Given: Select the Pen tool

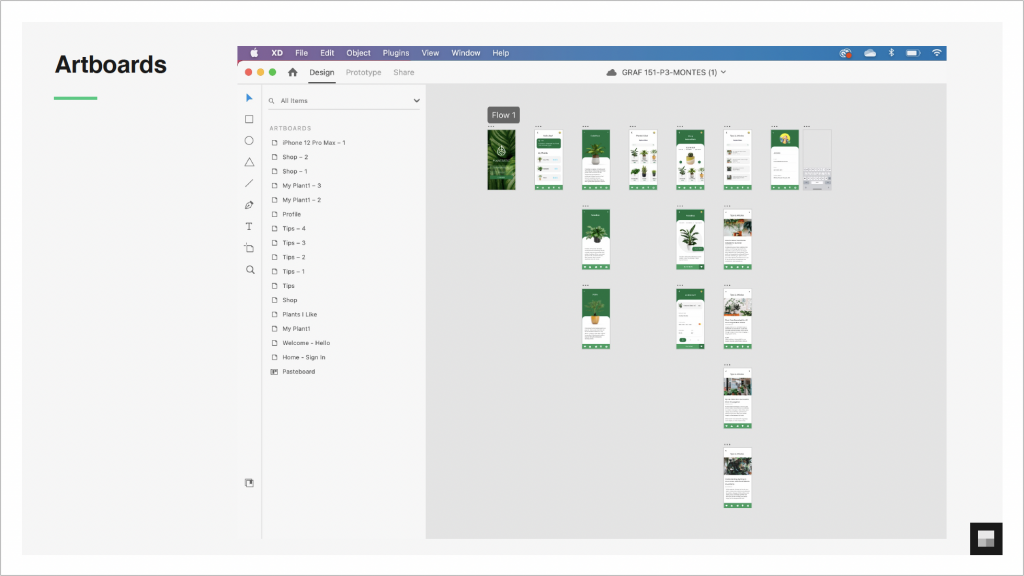Looking at the screenshot, I should pos(249,205).
